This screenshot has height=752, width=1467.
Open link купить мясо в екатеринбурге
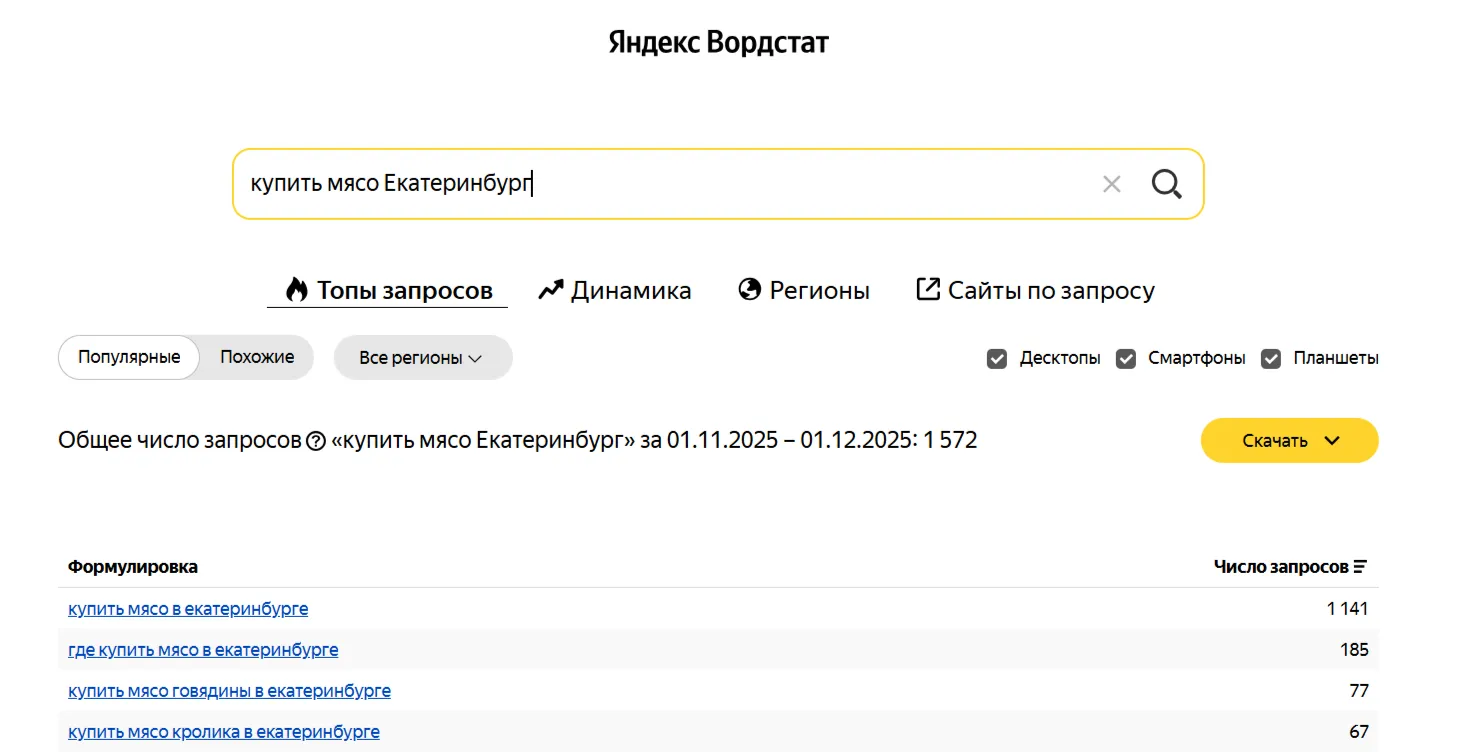click(x=188, y=609)
